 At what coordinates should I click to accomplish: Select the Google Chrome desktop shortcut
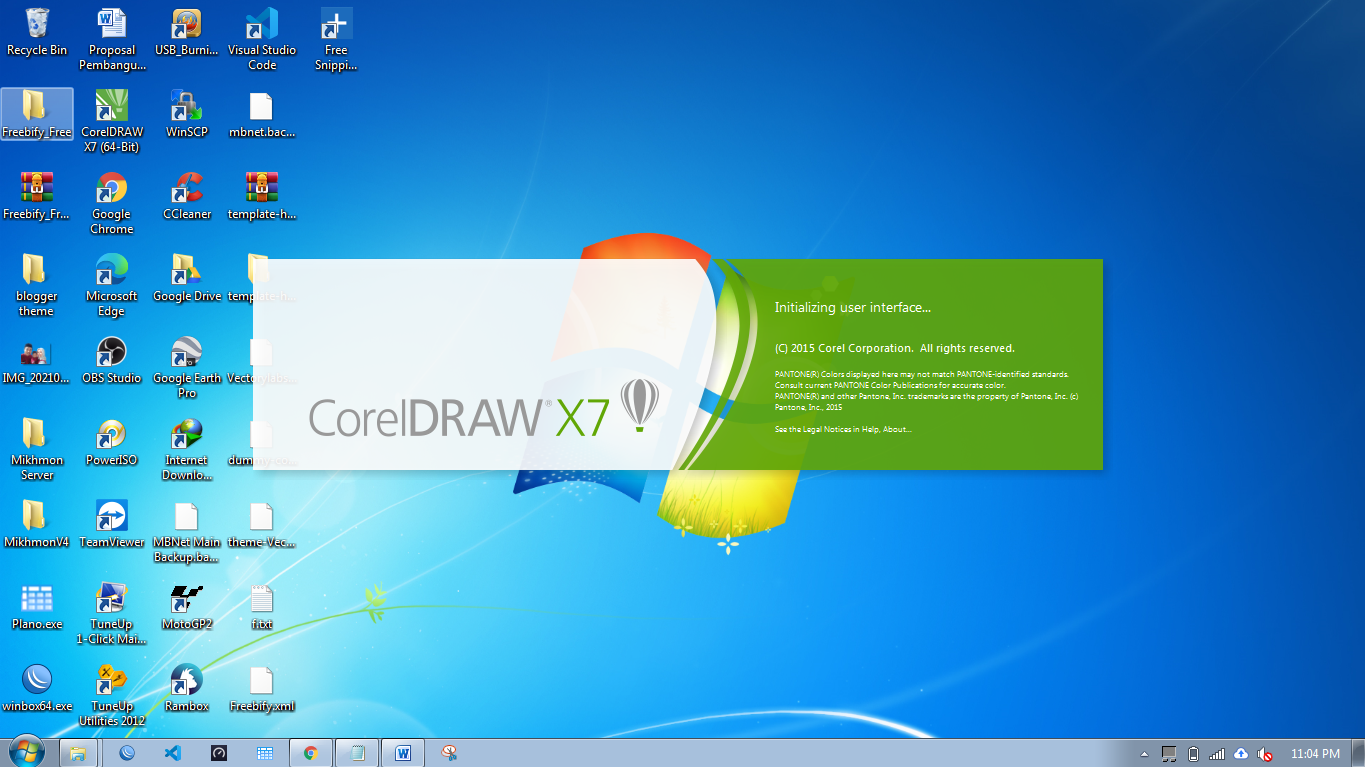tap(111, 203)
